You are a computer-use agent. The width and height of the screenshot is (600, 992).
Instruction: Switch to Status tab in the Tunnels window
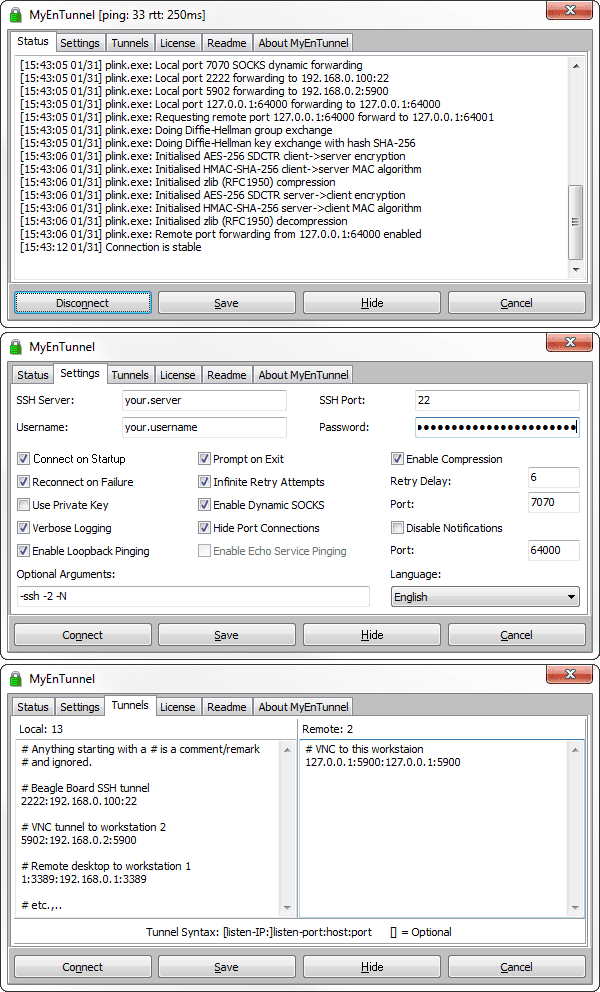(x=32, y=707)
